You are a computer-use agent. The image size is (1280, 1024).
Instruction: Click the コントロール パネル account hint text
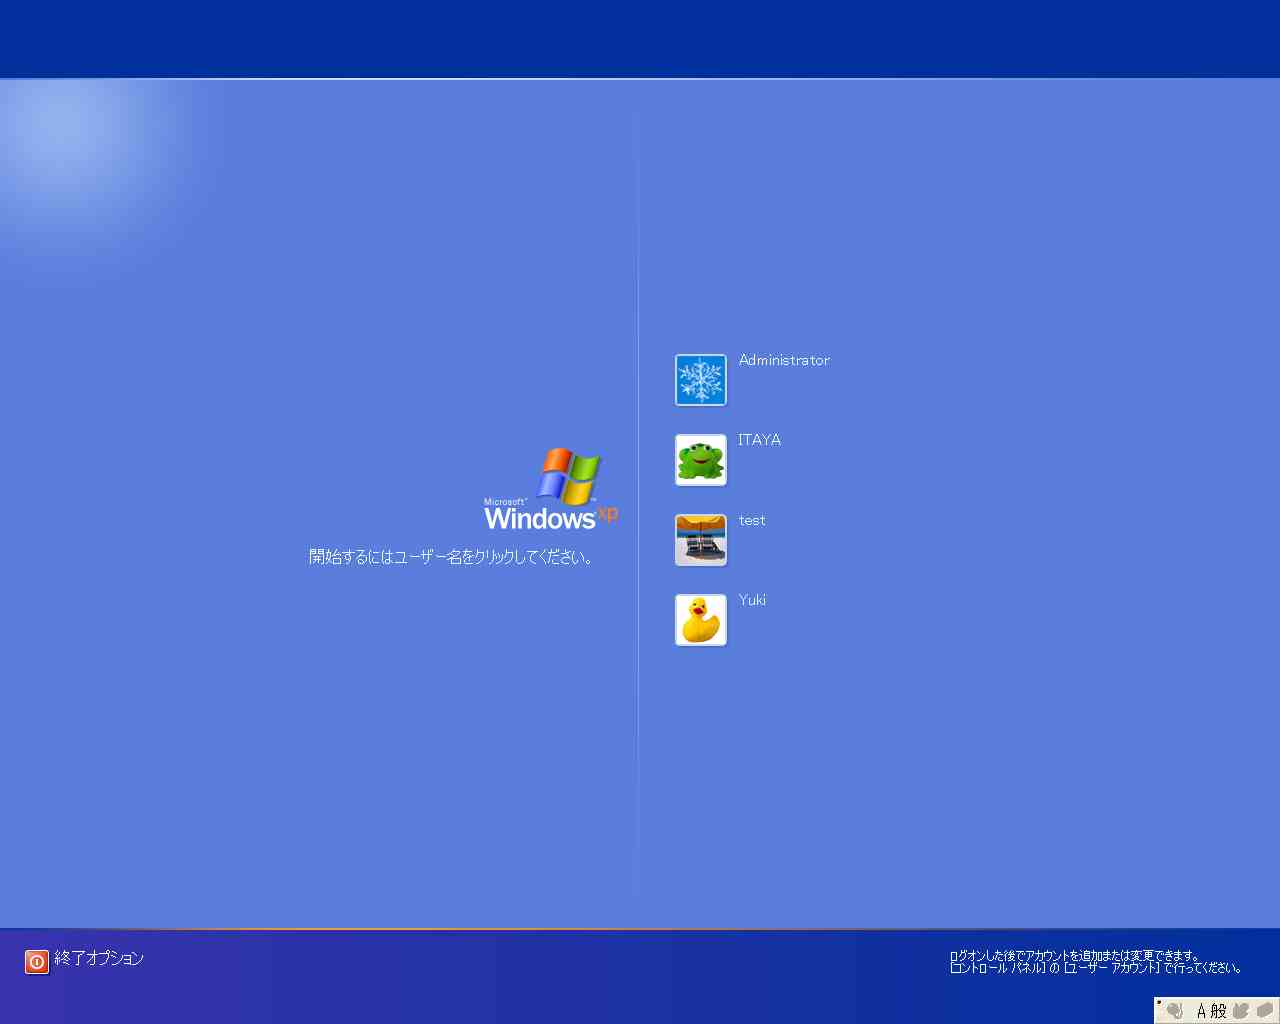pos(1095,962)
